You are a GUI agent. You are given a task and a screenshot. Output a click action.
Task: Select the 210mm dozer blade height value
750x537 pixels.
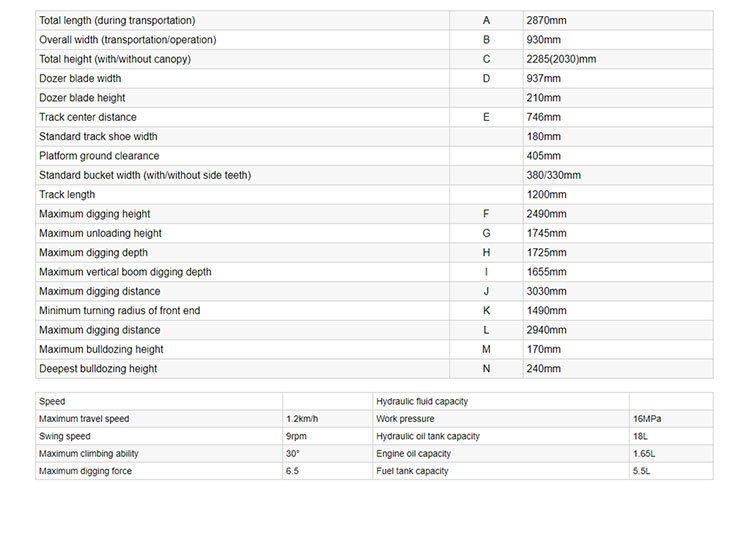(543, 98)
